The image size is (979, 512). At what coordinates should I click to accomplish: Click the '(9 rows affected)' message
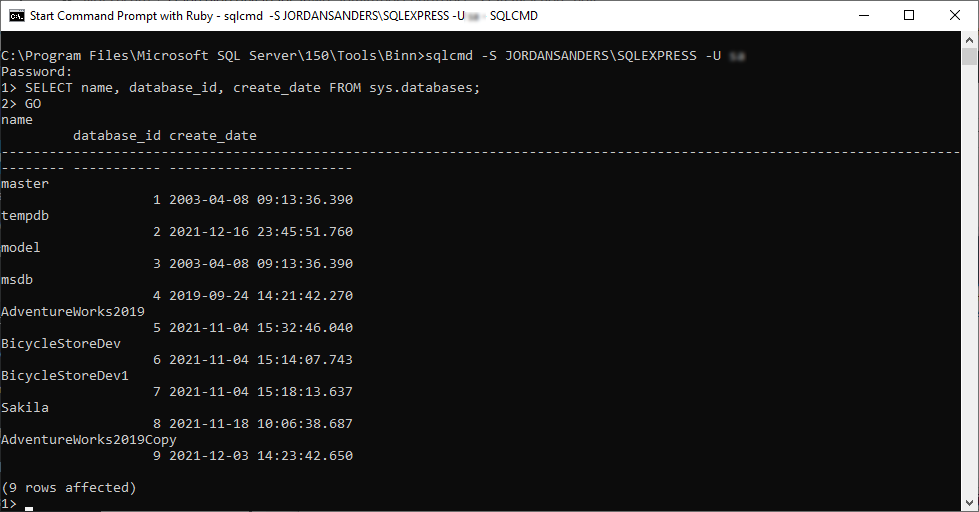69,488
